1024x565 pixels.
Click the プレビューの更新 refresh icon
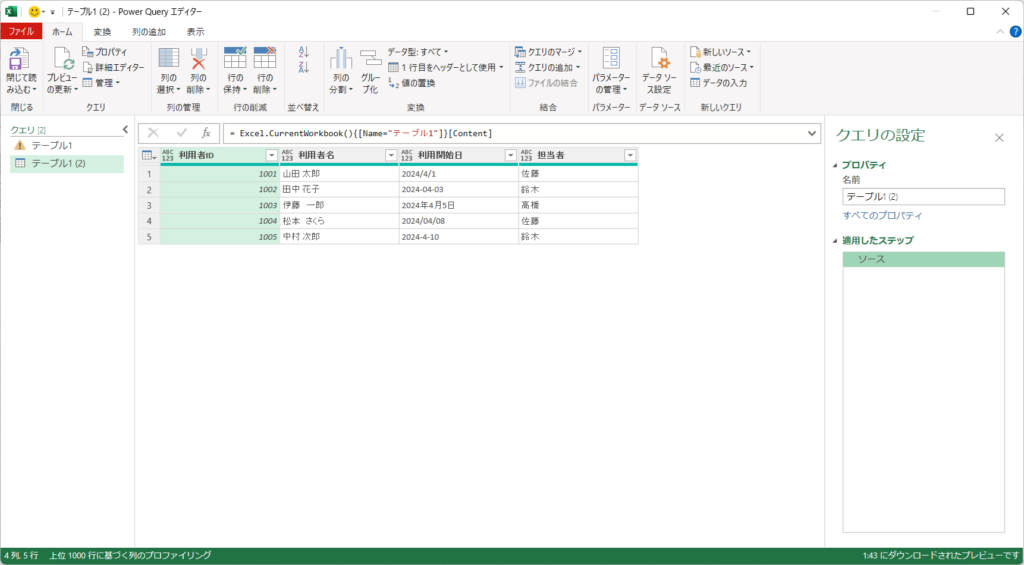(63, 59)
